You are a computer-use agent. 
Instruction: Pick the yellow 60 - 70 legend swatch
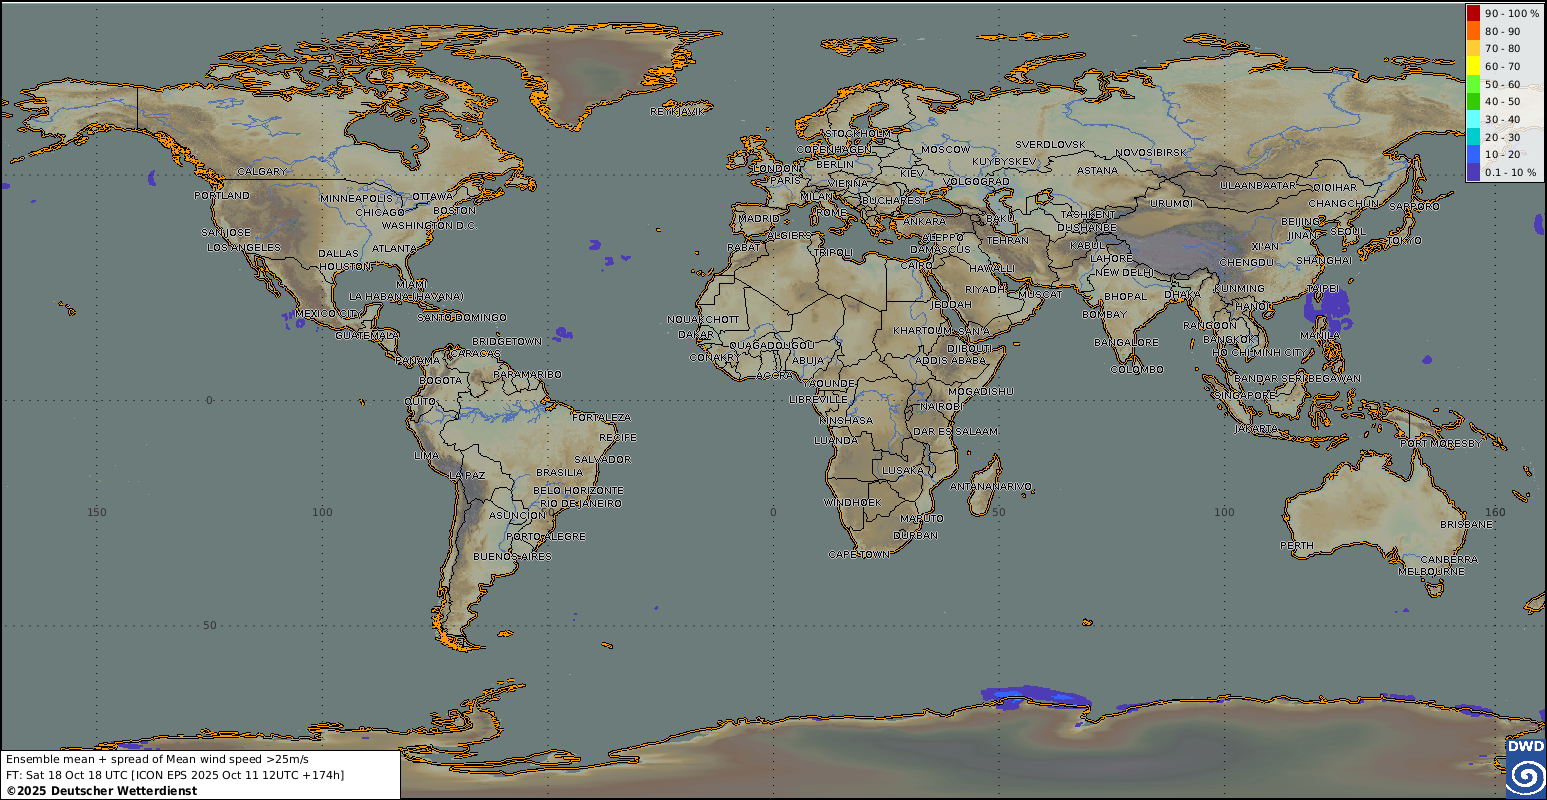pos(1473,66)
